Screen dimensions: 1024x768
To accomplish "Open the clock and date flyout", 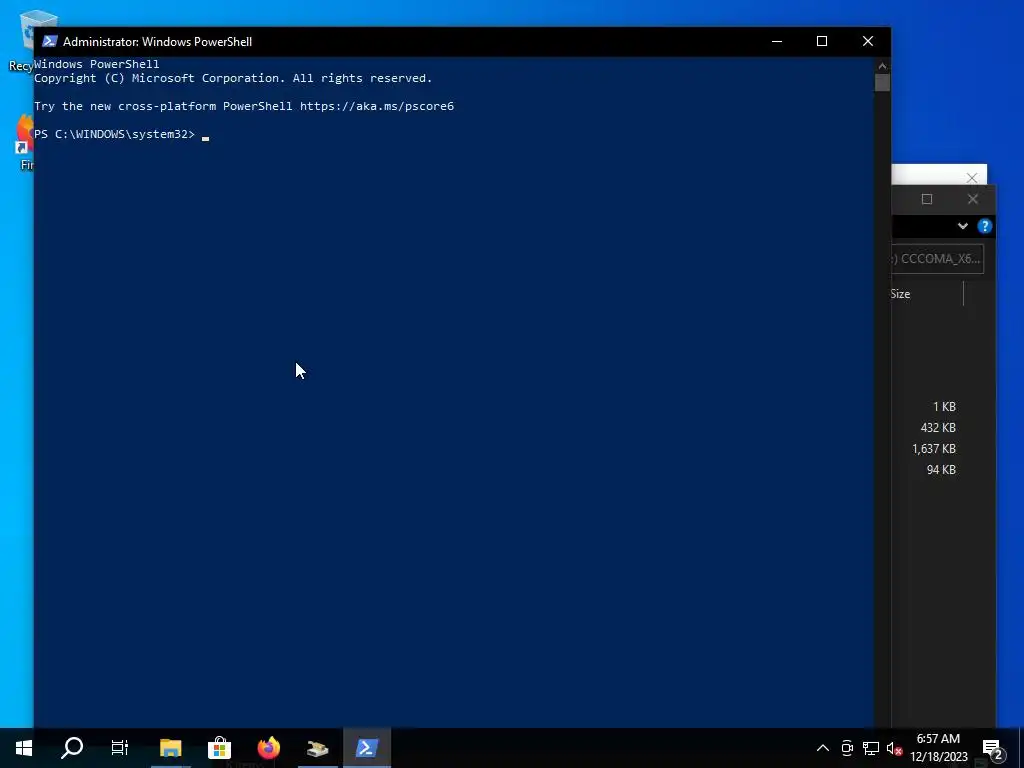I will pos(938,748).
